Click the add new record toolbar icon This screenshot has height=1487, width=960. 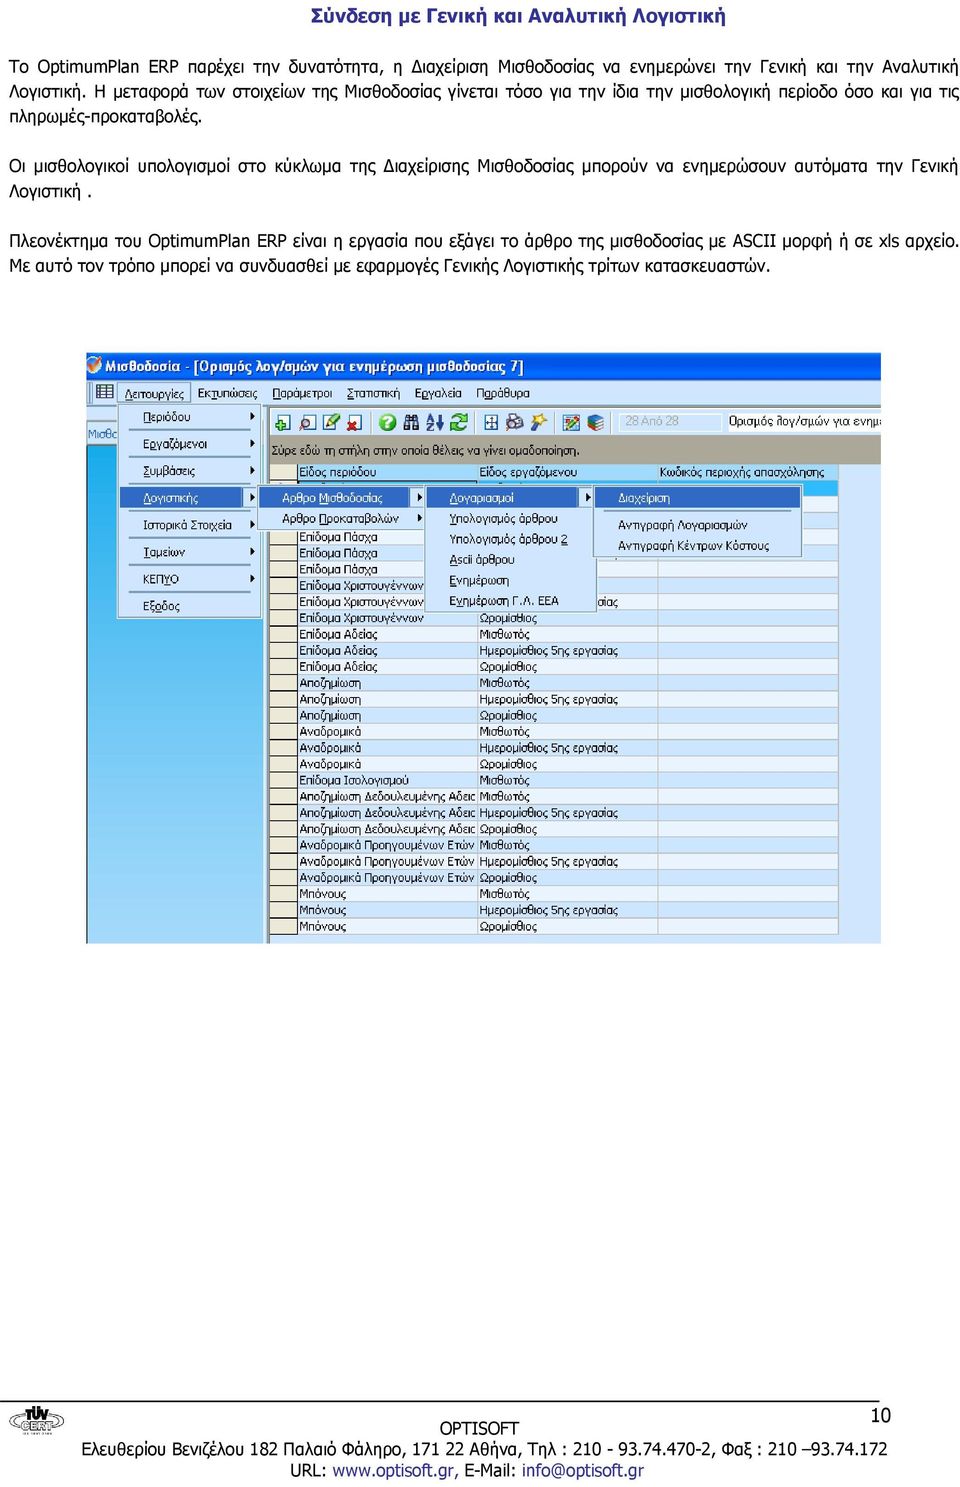coord(283,422)
